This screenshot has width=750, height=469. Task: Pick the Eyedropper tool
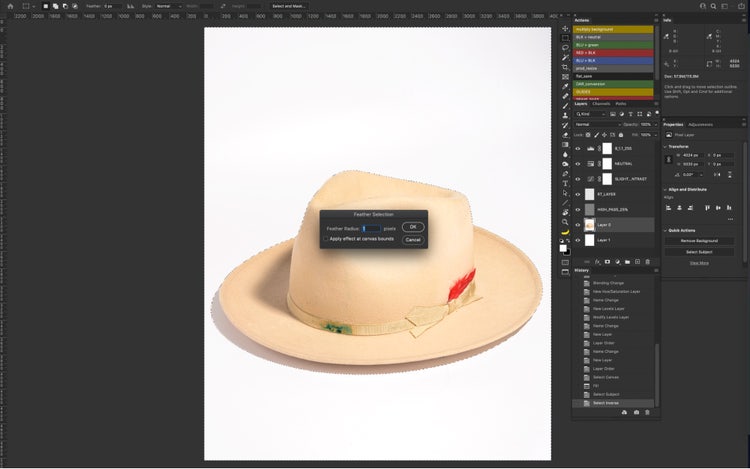click(565, 86)
